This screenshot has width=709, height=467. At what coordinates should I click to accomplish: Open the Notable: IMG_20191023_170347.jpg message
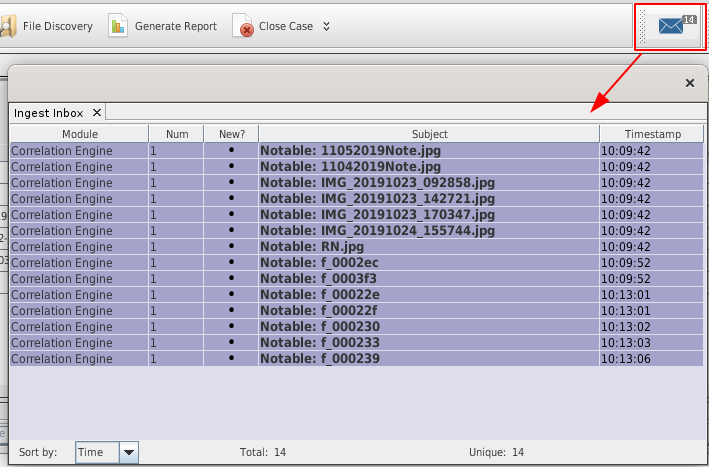click(377, 215)
